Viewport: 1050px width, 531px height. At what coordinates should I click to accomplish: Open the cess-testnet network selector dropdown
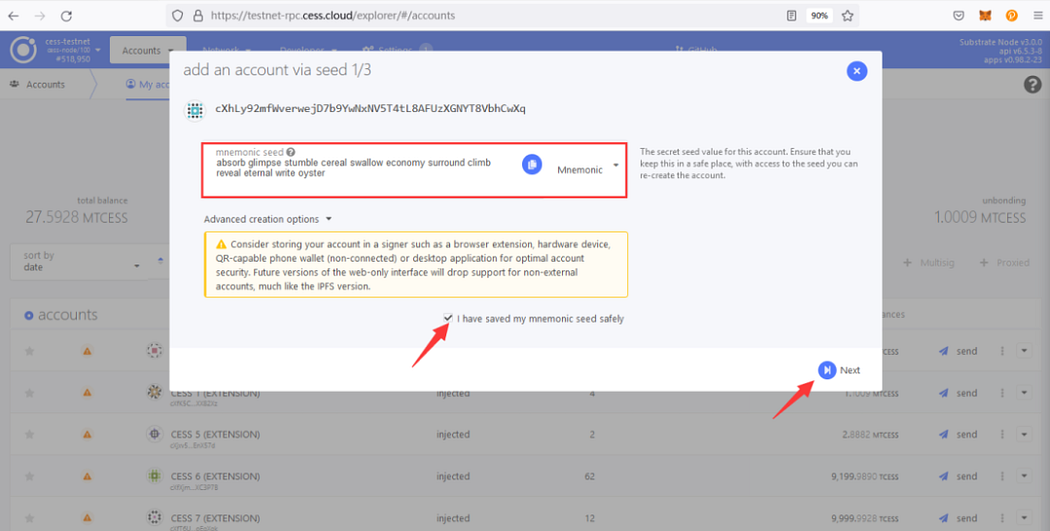point(74,50)
